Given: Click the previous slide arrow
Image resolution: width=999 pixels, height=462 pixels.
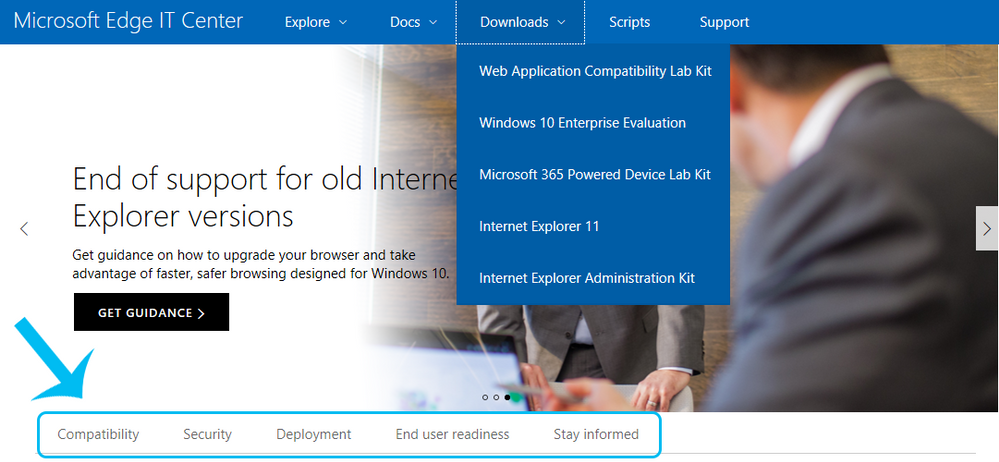Looking at the screenshot, I should point(24,229).
